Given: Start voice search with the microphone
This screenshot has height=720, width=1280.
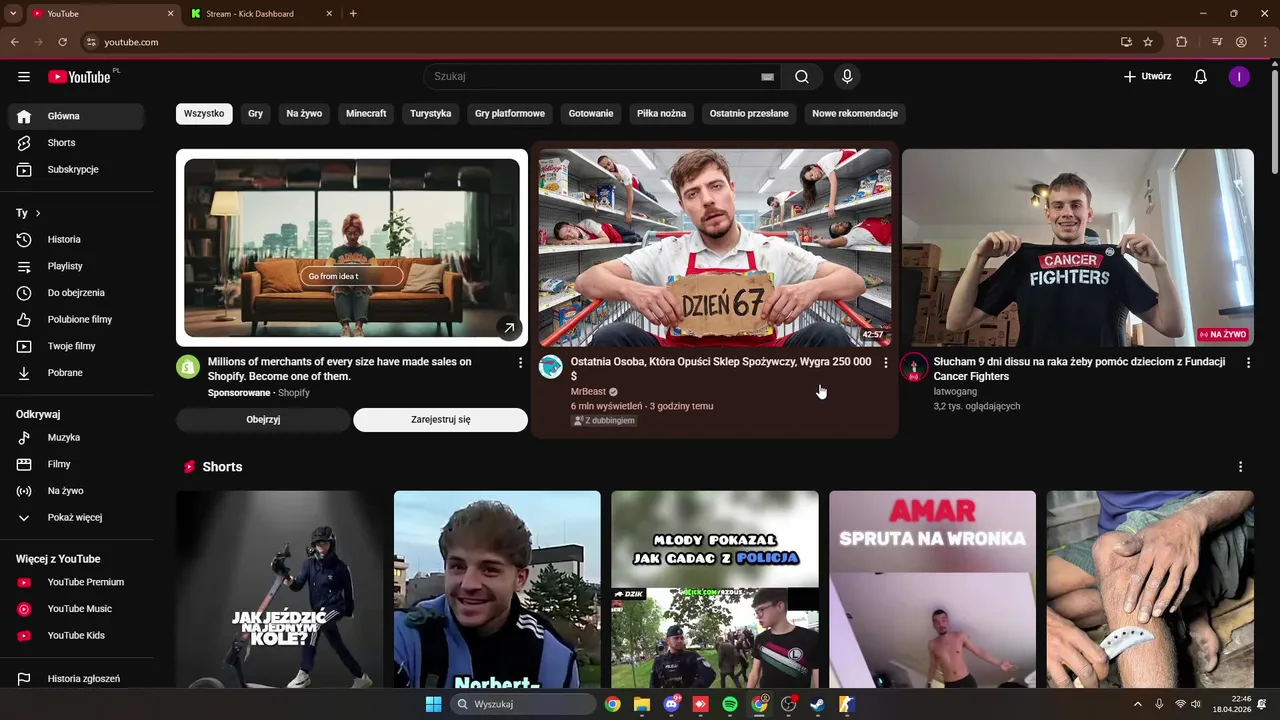Looking at the screenshot, I should pyautogui.click(x=847, y=77).
